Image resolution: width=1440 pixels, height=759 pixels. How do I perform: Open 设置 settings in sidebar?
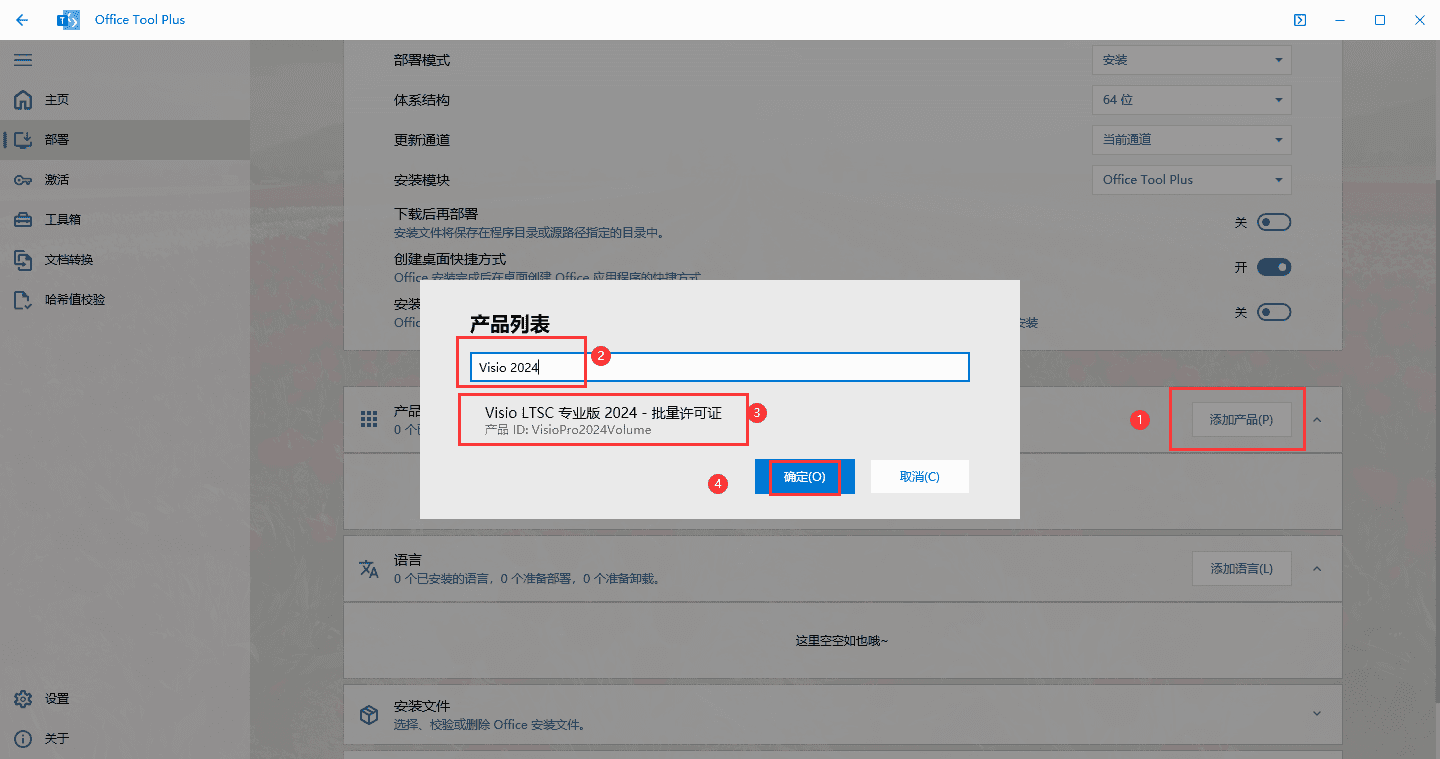(124, 699)
